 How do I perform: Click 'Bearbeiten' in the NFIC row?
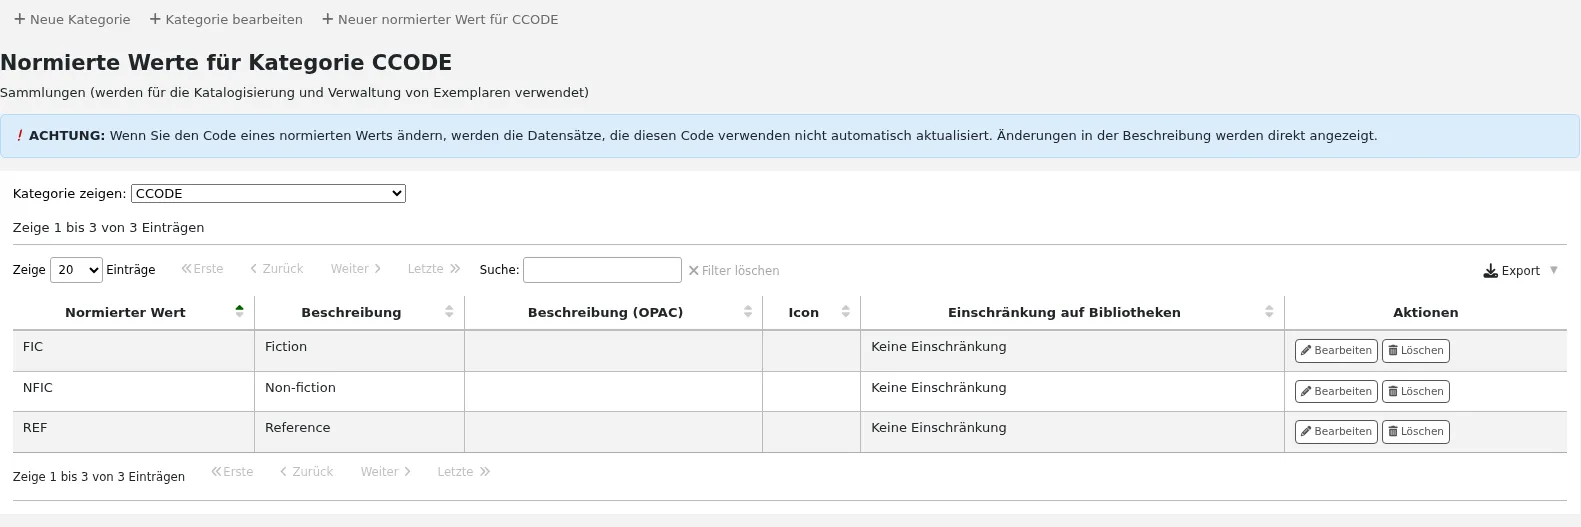[1336, 392]
